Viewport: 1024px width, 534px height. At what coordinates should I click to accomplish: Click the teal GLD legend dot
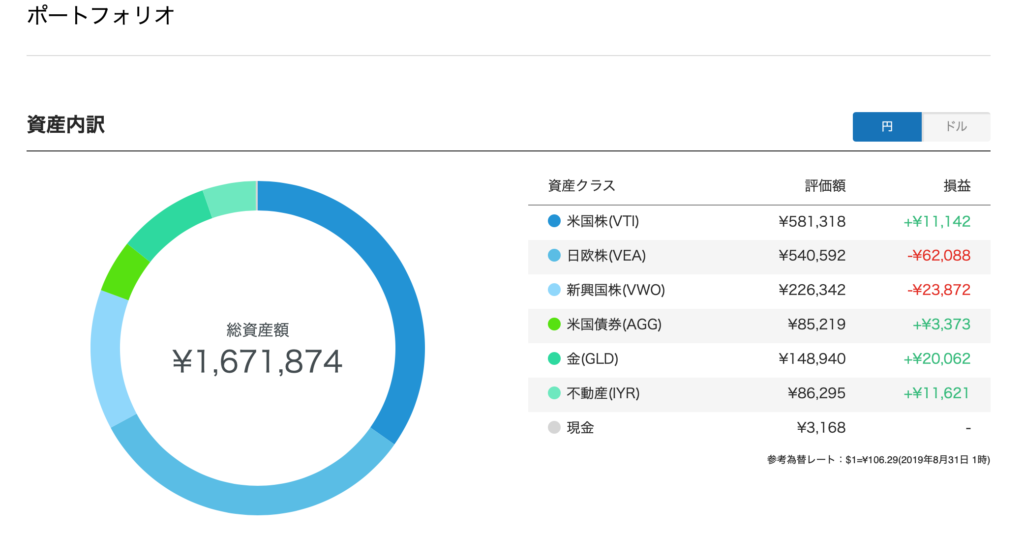coord(554,358)
